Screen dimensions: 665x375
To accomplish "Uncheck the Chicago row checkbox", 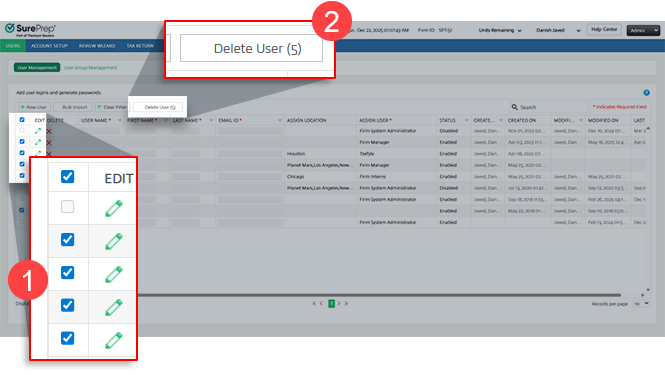I will [22, 175].
